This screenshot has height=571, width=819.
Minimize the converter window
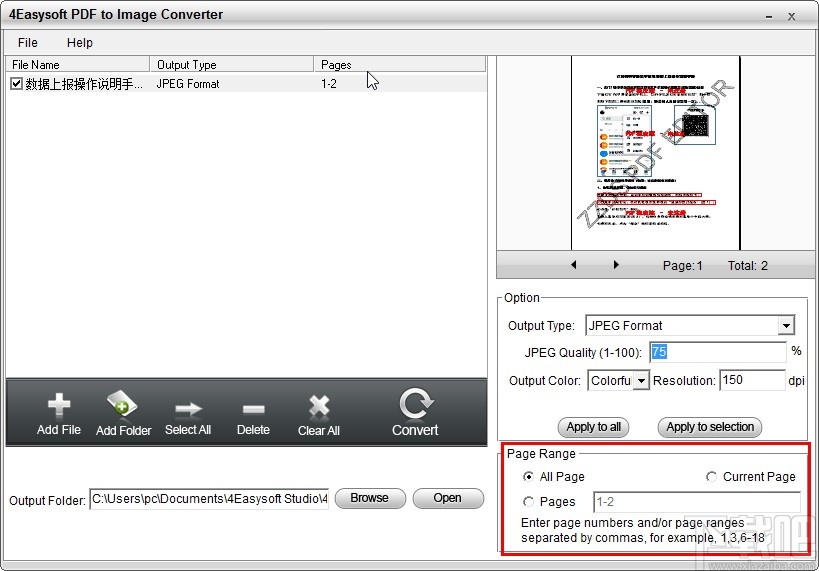[769, 17]
